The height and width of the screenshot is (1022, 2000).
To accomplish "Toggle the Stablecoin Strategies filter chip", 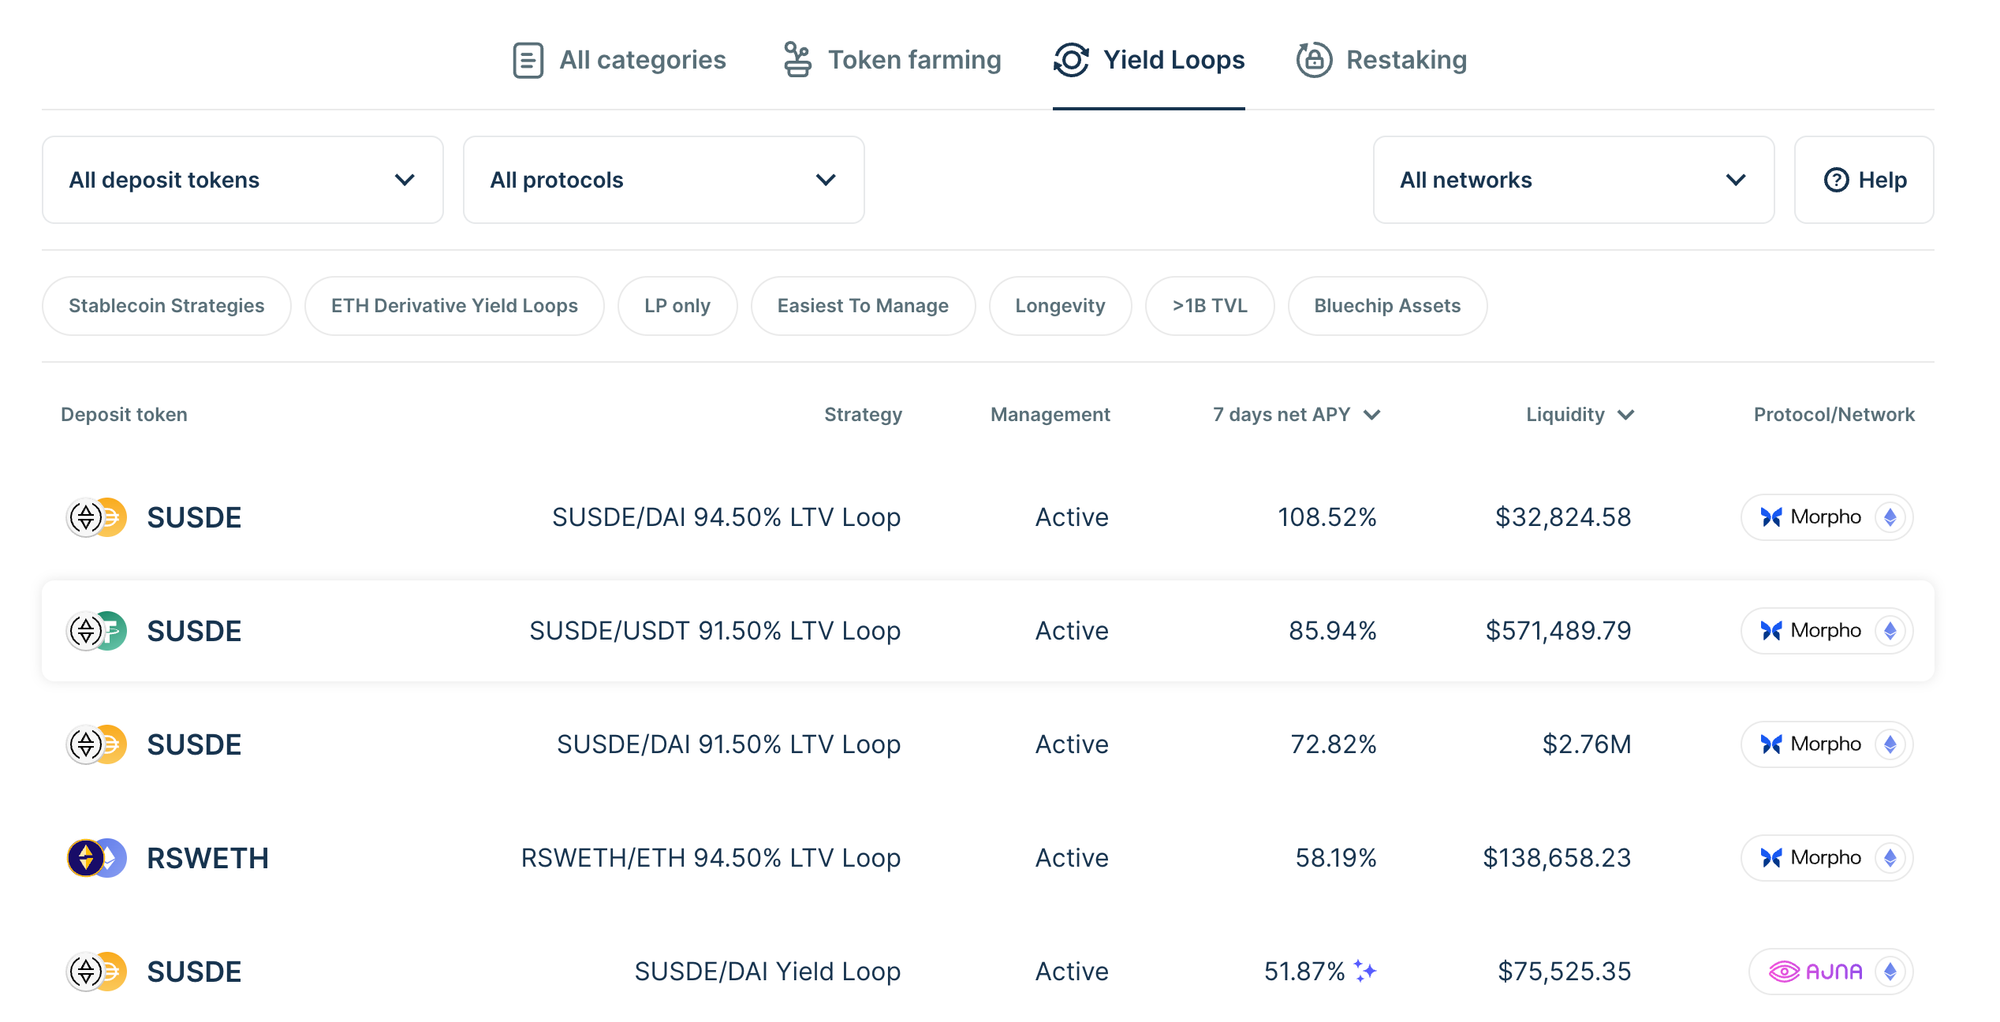I will coord(167,306).
